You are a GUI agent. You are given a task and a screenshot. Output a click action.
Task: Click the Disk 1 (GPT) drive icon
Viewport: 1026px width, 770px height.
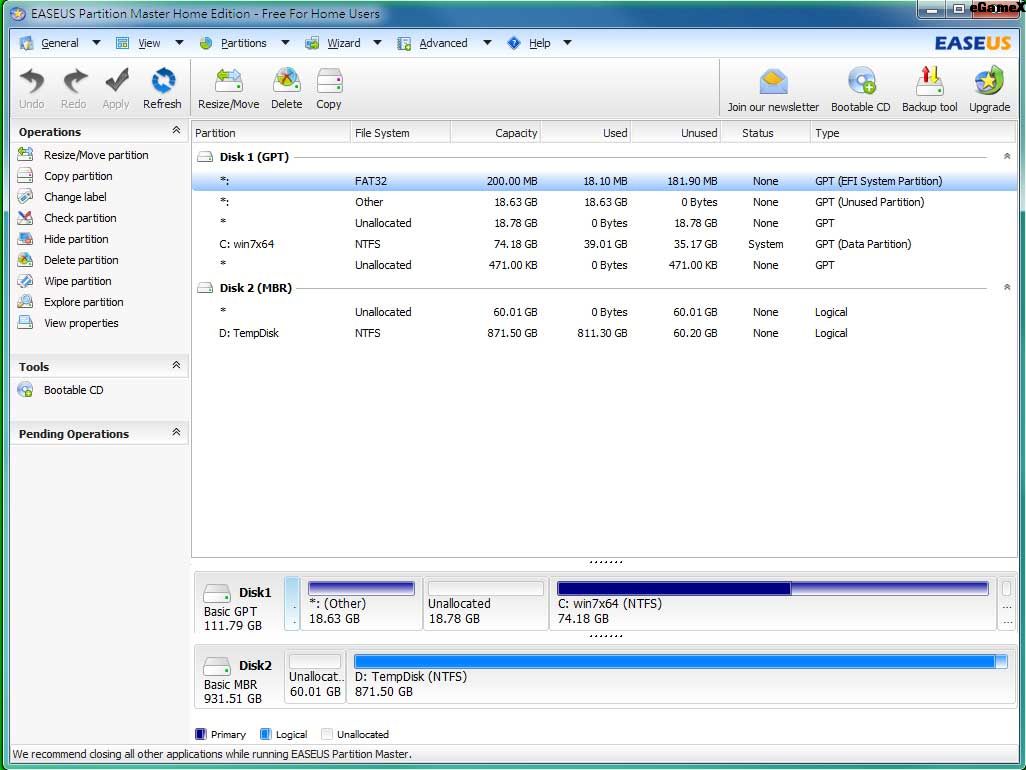point(205,157)
